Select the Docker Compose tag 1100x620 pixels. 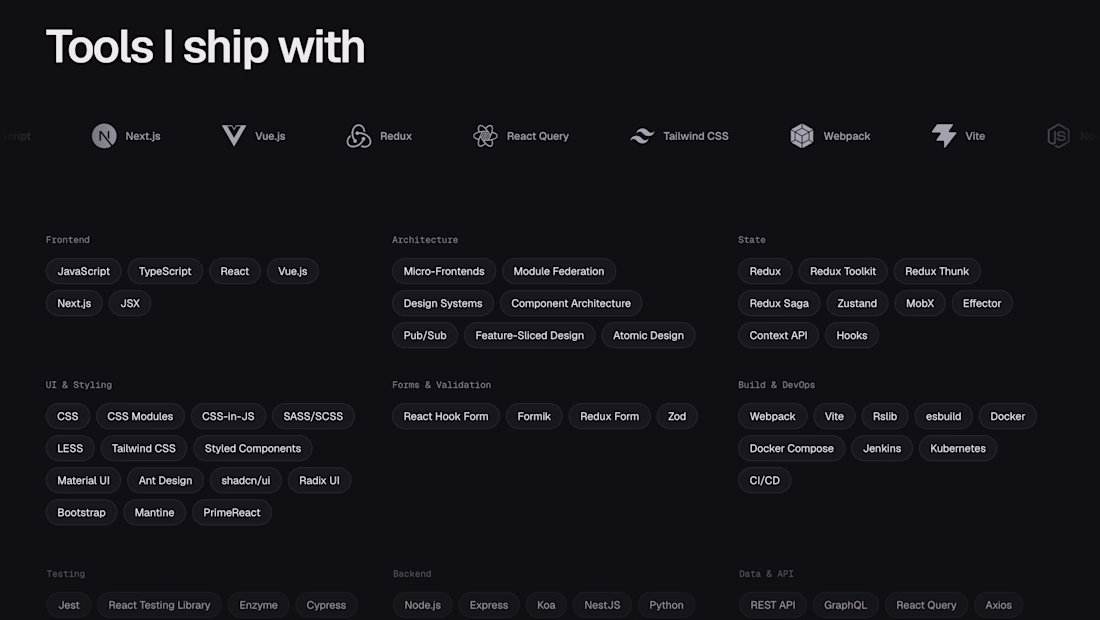pos(791,449)
